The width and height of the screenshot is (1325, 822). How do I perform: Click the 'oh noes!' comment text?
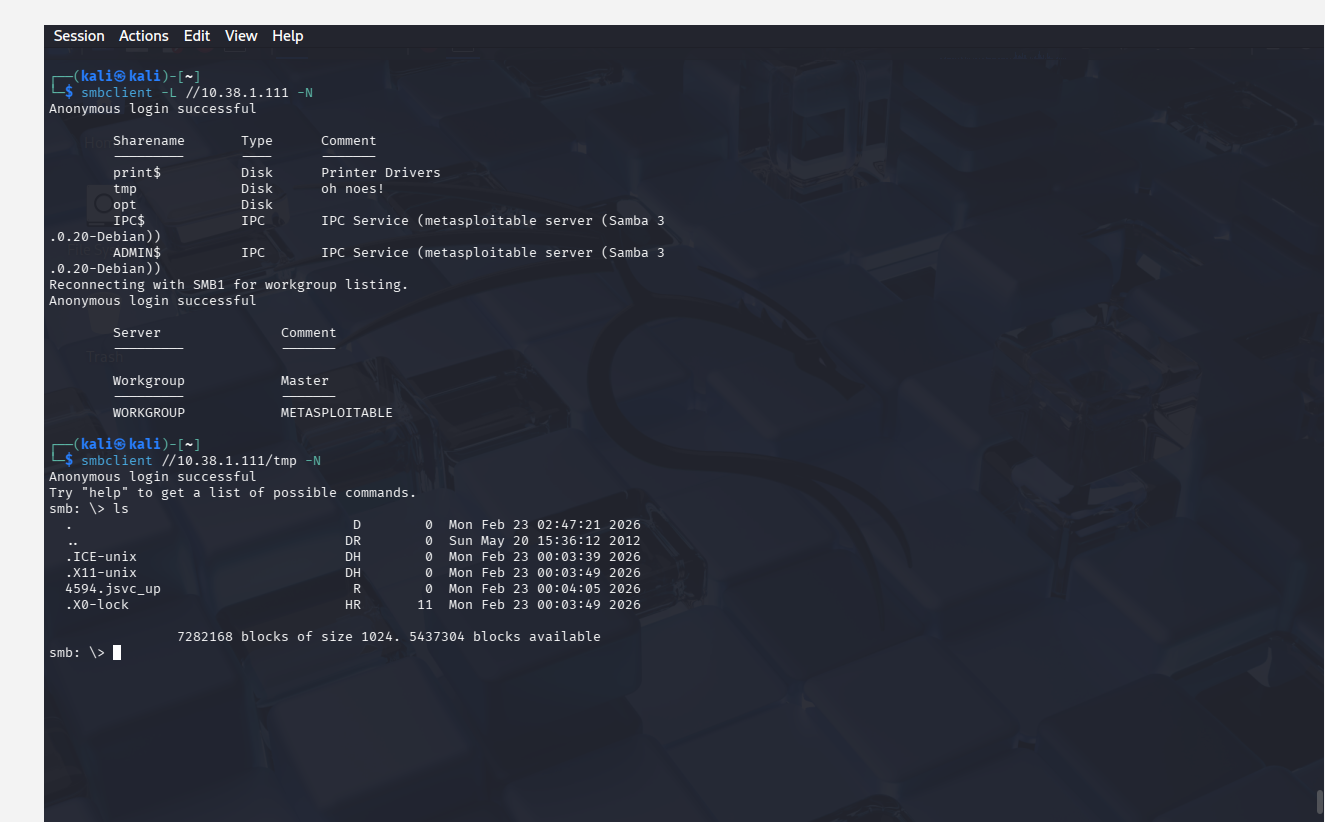click(x=352, y=189)
